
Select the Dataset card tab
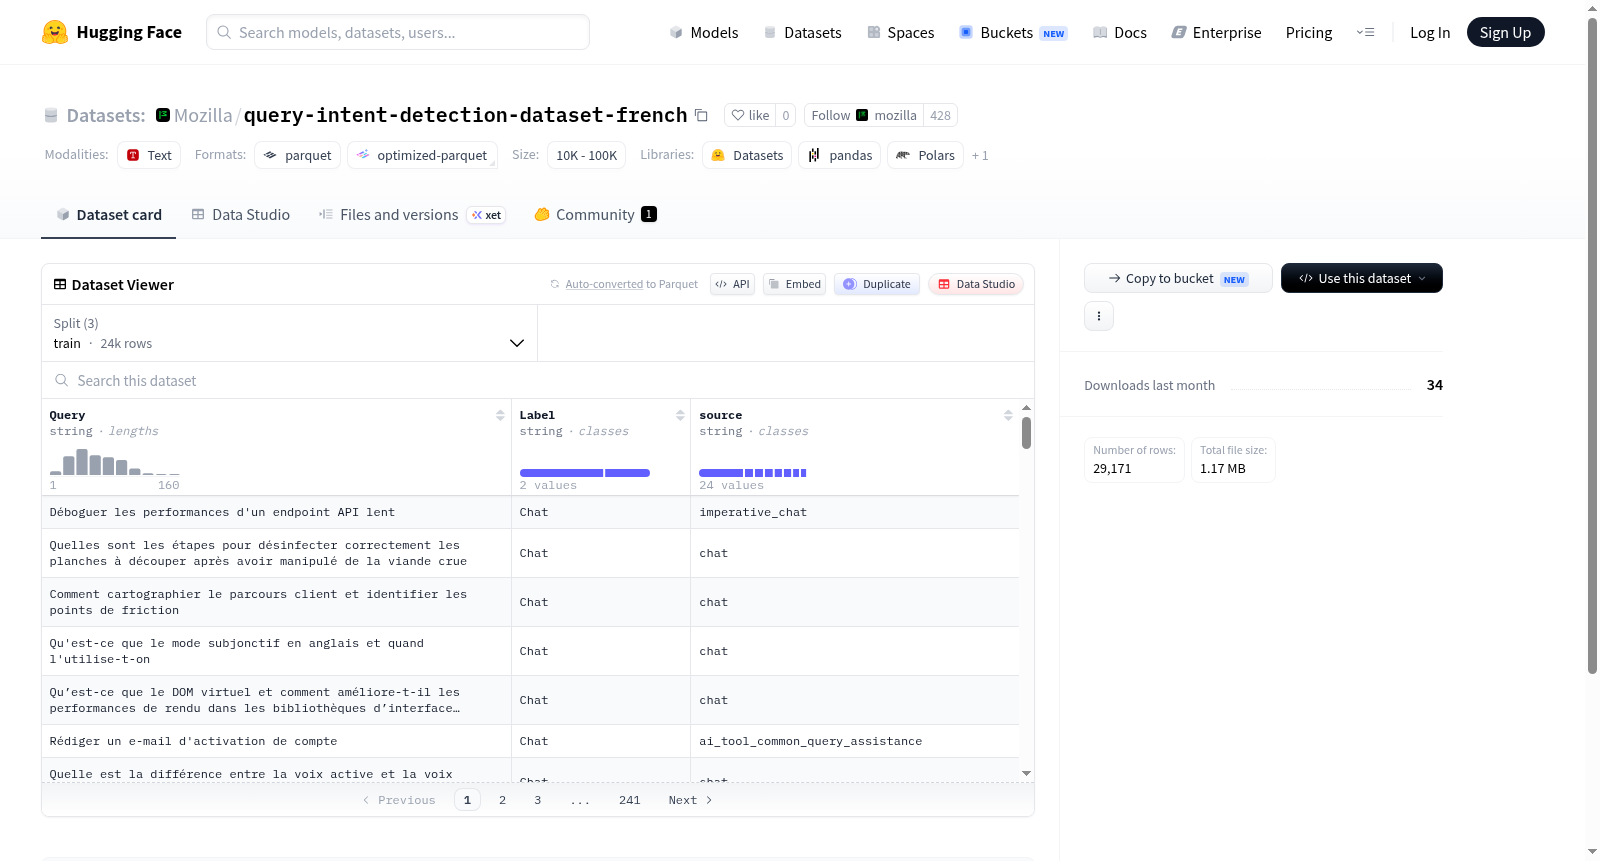point(109,215)
